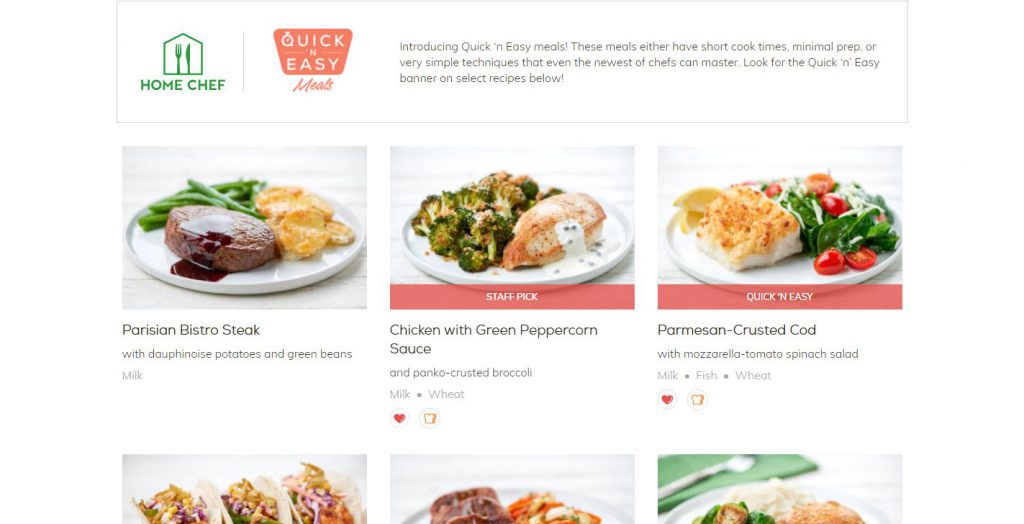Click bread icon under Chicken with Green Peppercorn

[x=430, y=418]
